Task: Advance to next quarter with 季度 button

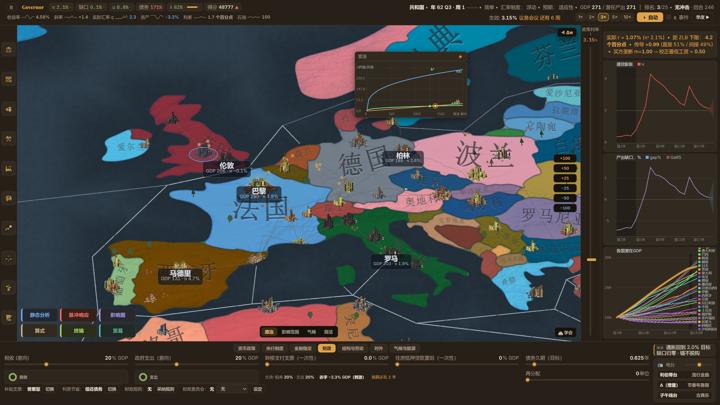Action: click(702, 17)
